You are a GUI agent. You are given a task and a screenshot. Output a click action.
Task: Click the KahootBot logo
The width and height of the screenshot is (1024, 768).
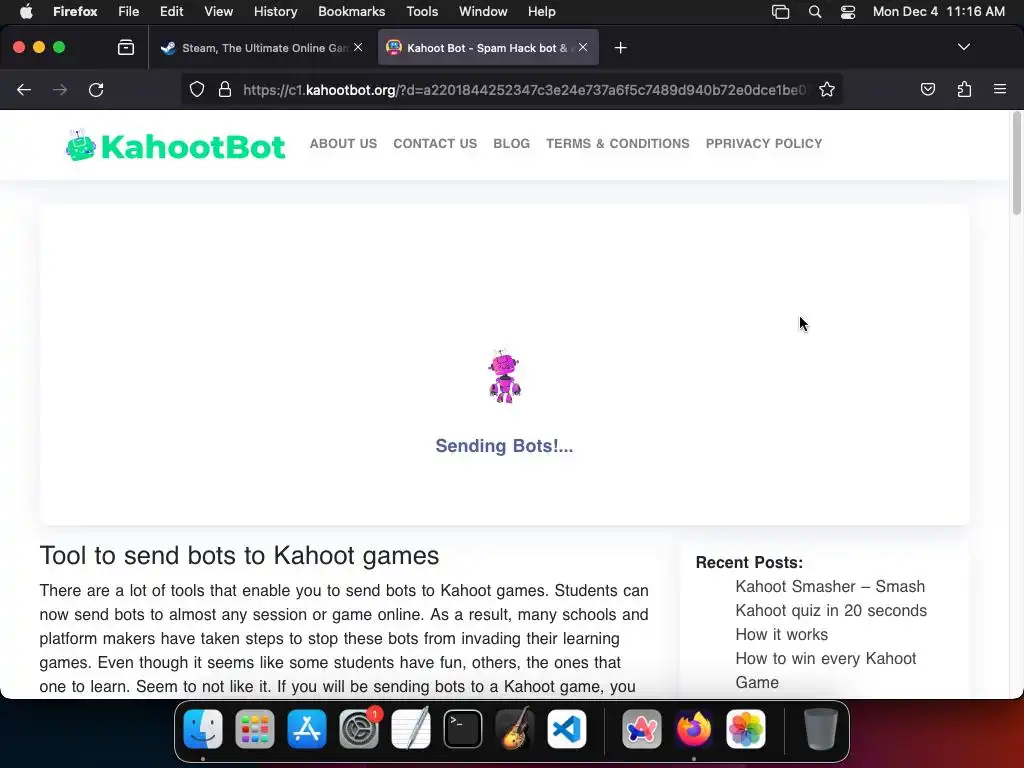tap(175, 146)
